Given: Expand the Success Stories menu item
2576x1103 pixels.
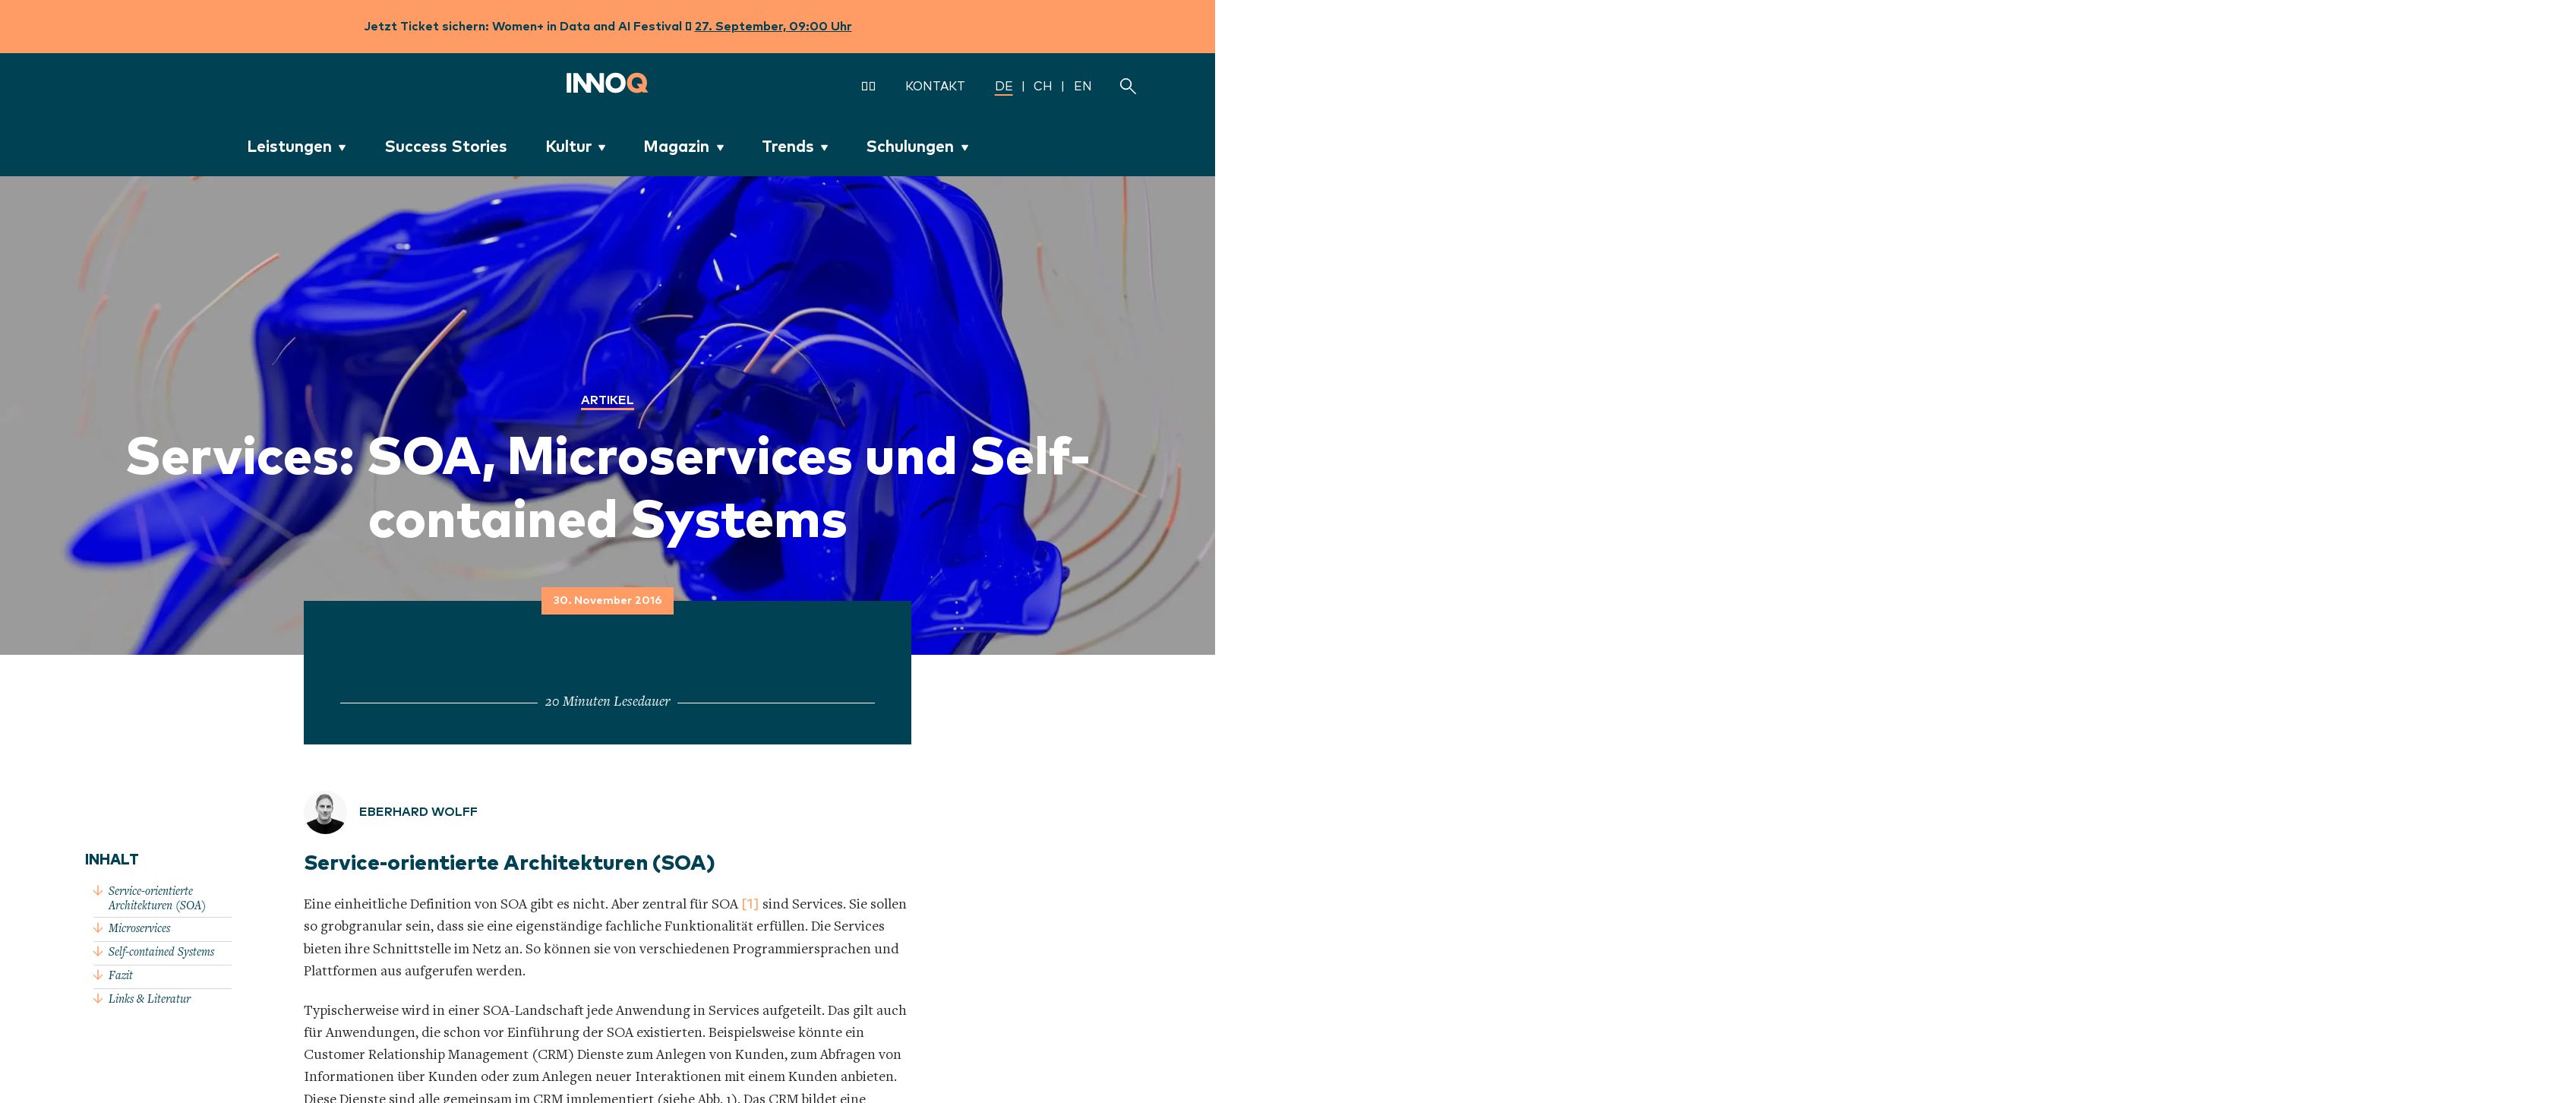Looking at the screenshot, I should (445, 147).
